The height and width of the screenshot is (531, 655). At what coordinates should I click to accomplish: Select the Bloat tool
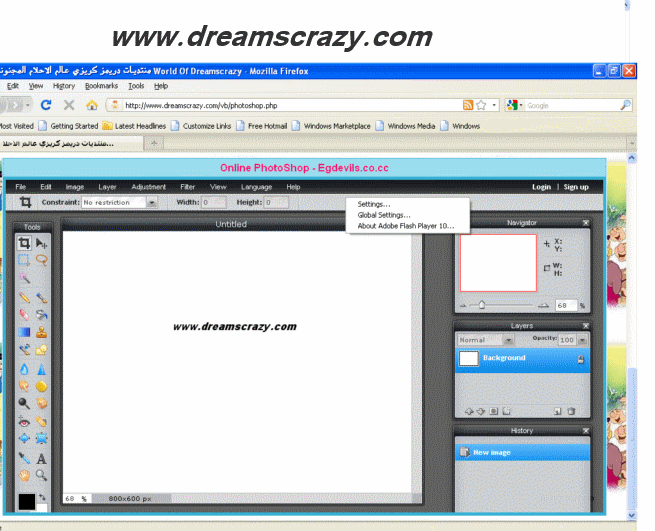click(24, 438)
